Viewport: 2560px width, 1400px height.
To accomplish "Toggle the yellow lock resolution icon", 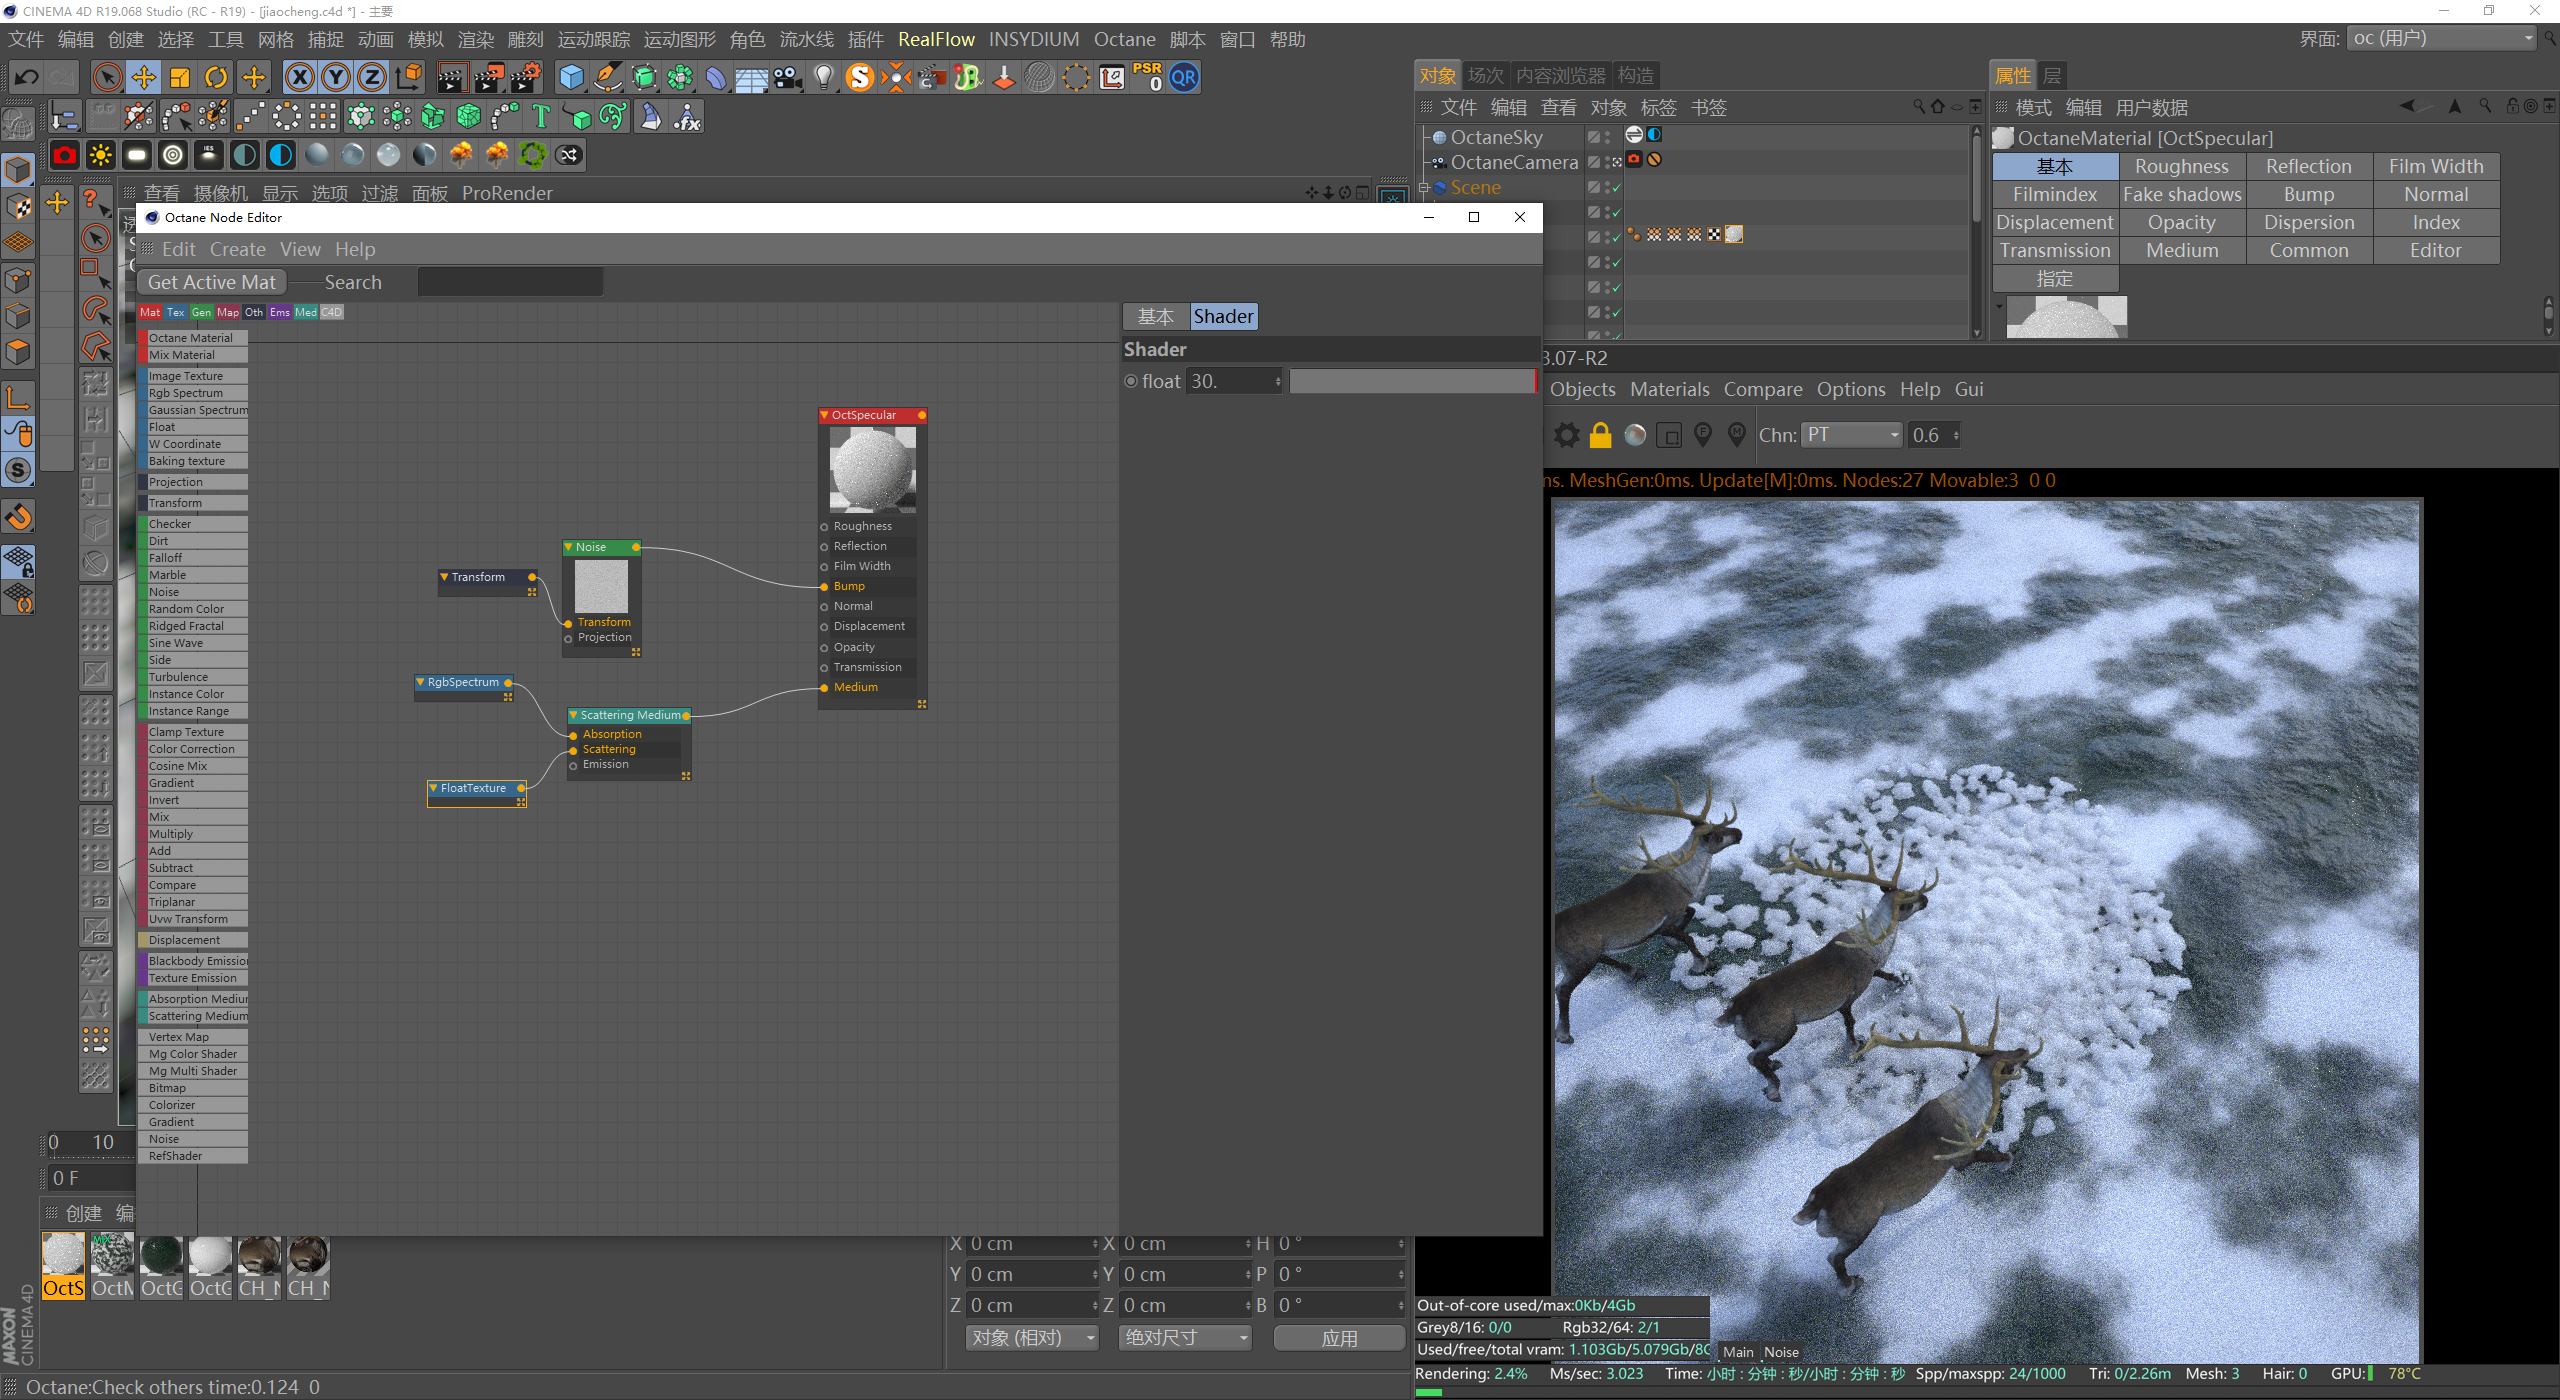I will pyautogui.click(x=1600, y=435).
